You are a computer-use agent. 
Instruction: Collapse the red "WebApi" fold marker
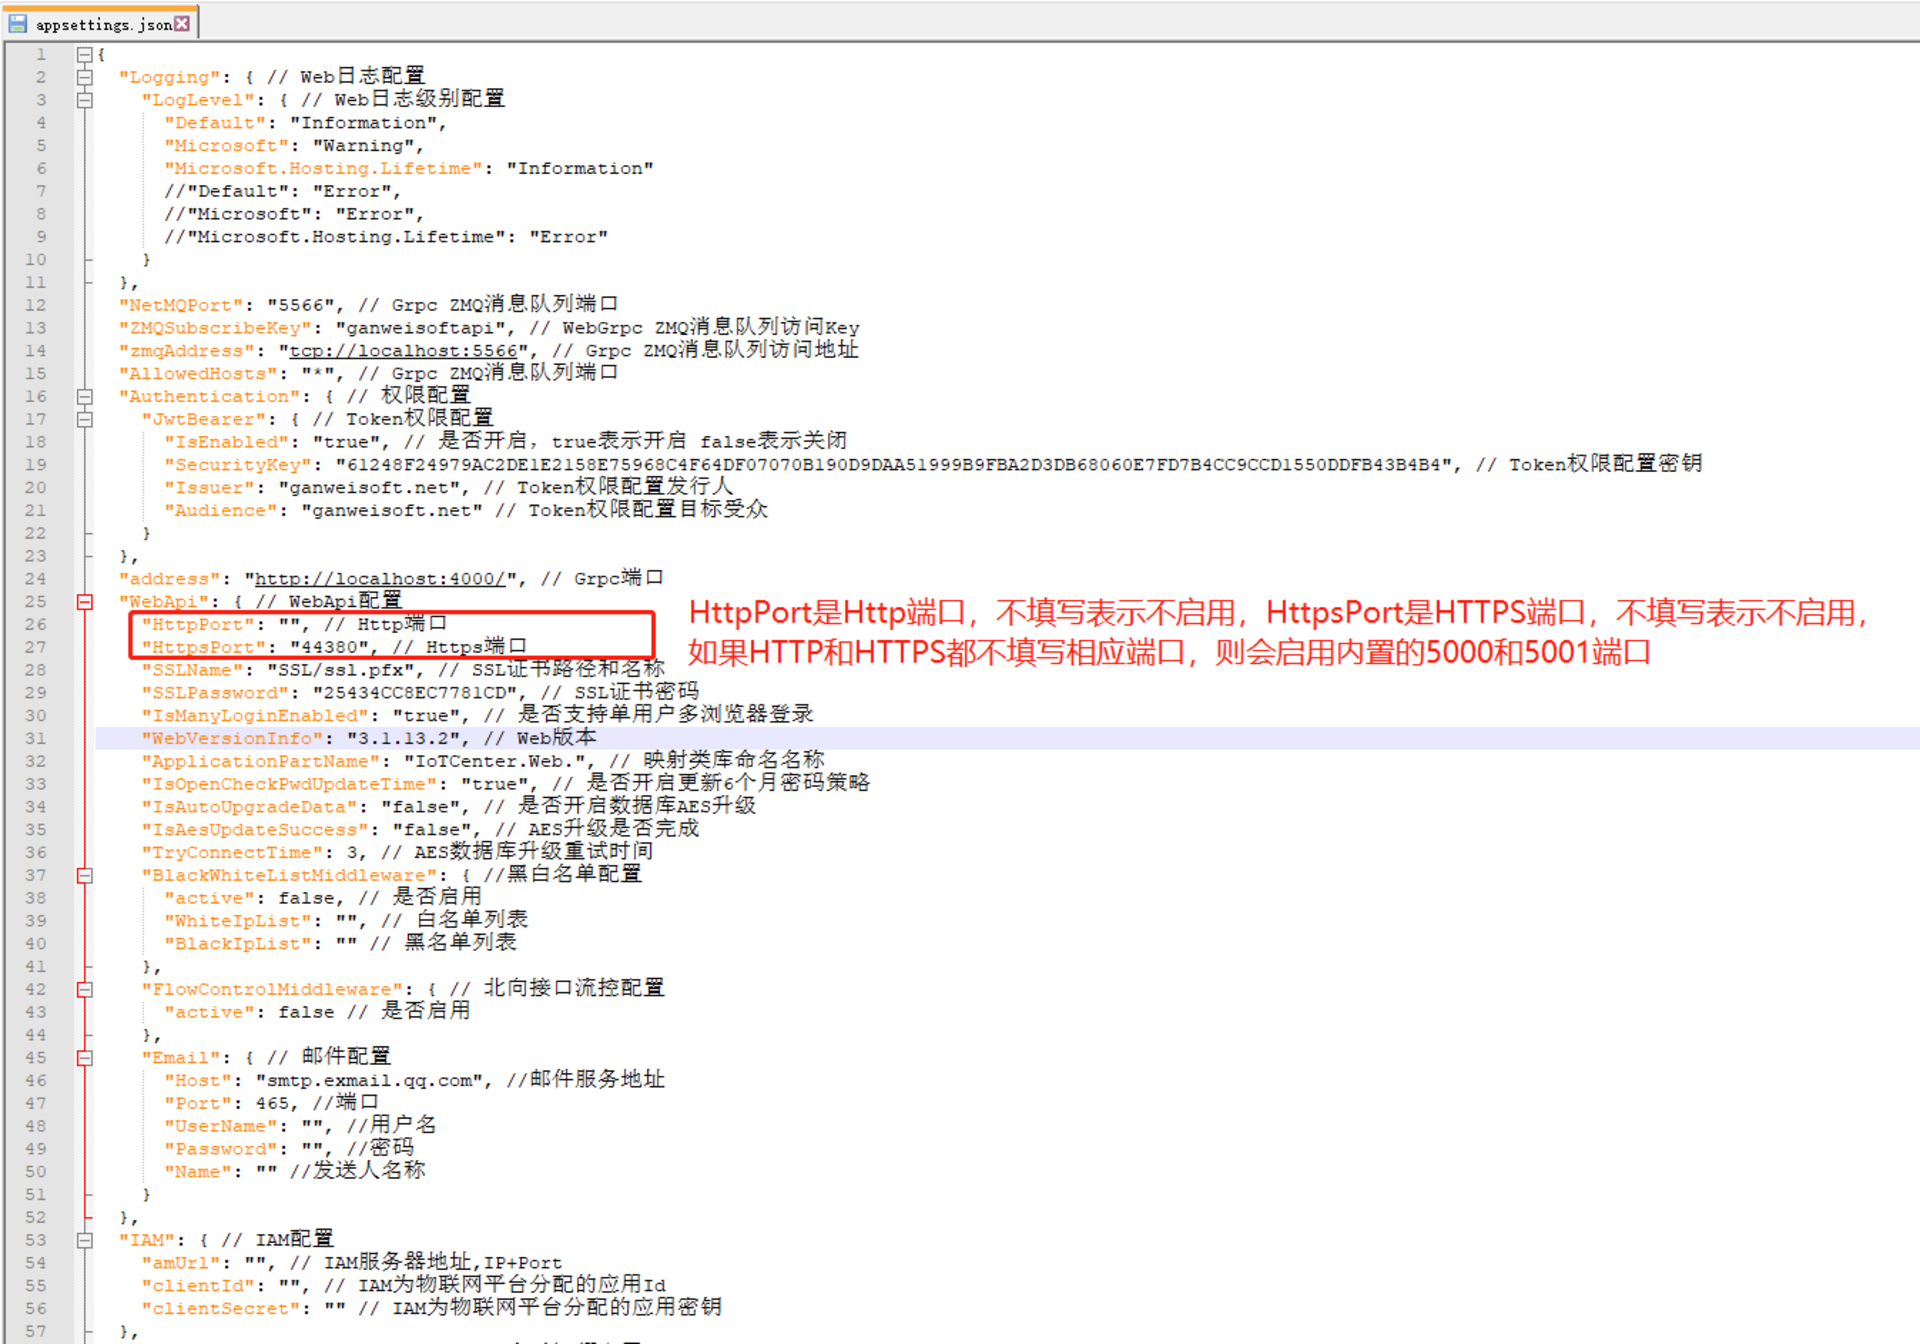click(x=85, y=601)
